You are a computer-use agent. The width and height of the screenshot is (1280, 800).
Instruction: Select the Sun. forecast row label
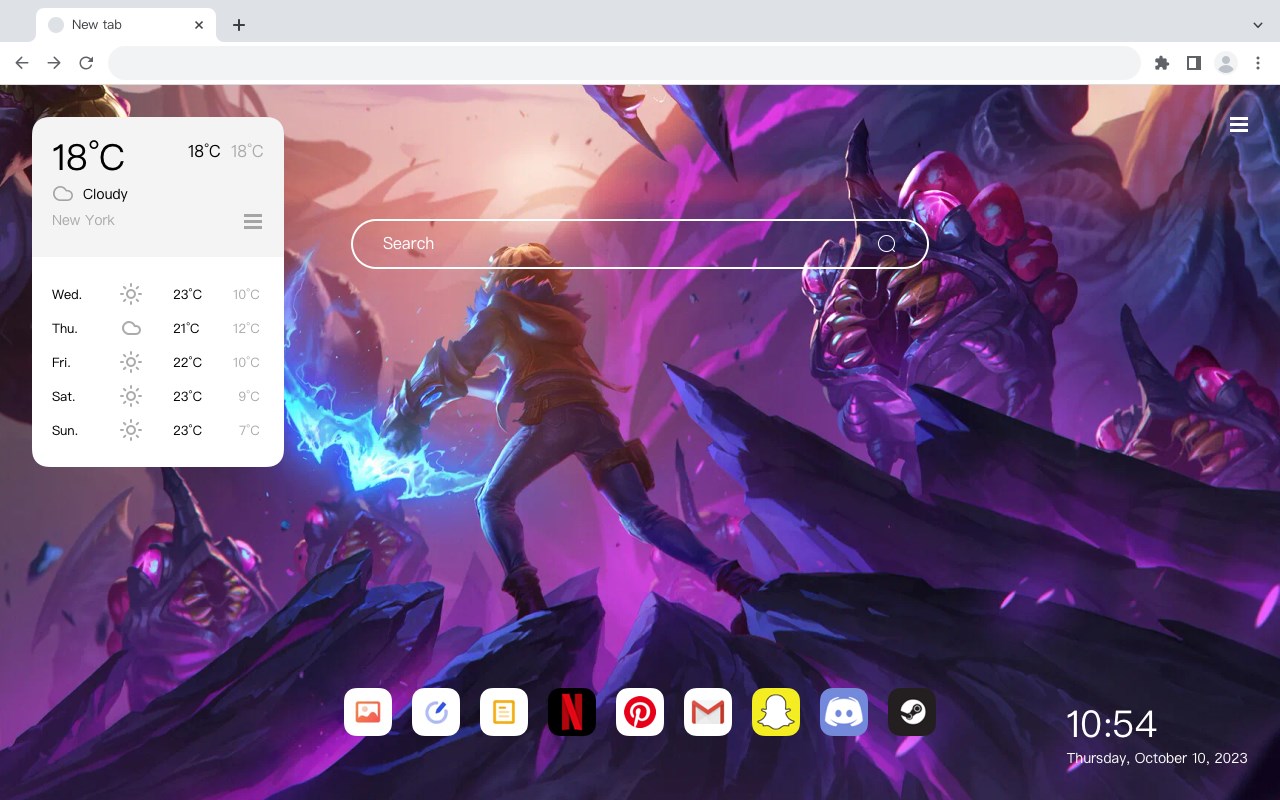coord(65,430)
